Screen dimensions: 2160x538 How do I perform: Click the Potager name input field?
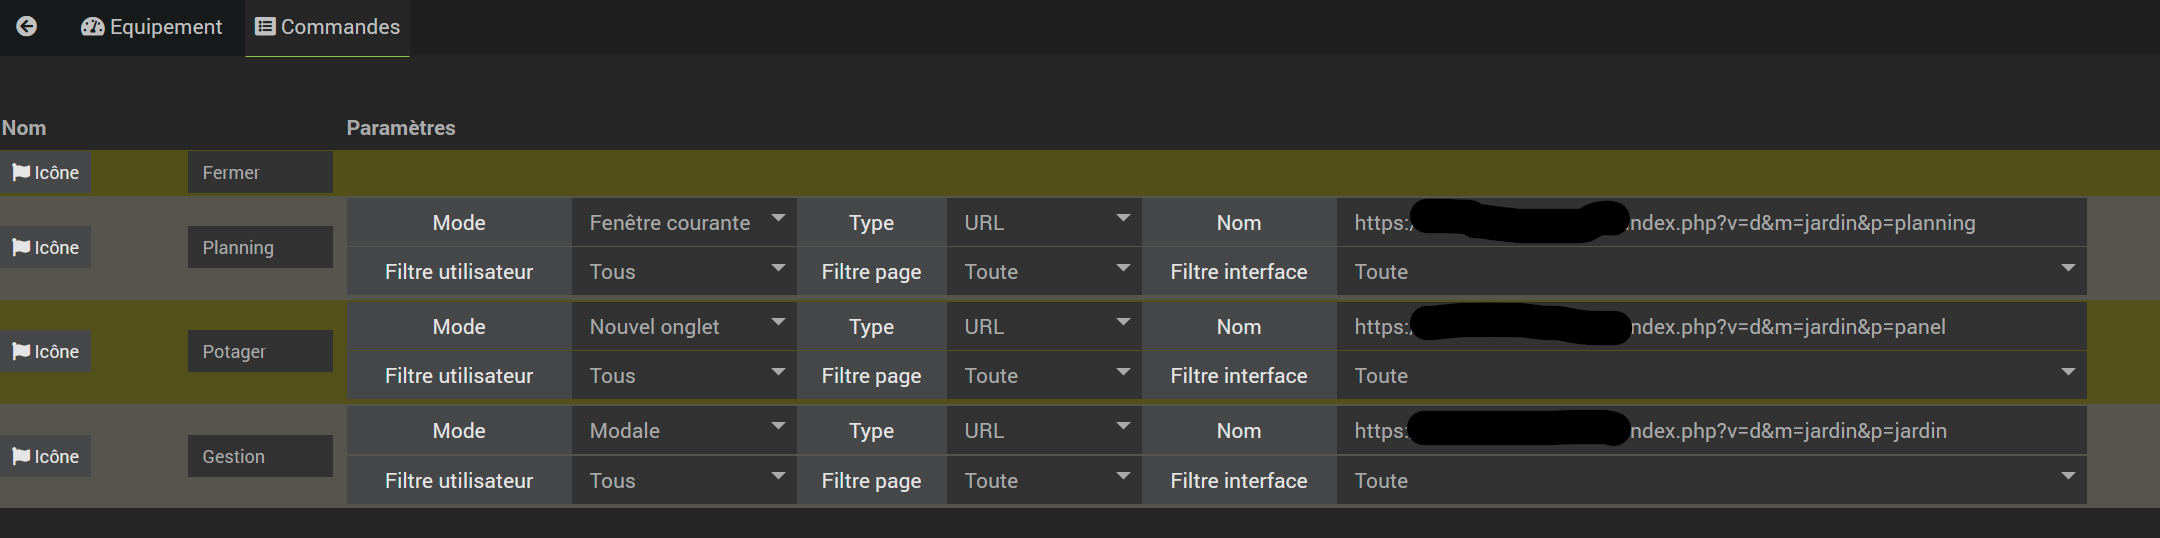pos(260,352)
